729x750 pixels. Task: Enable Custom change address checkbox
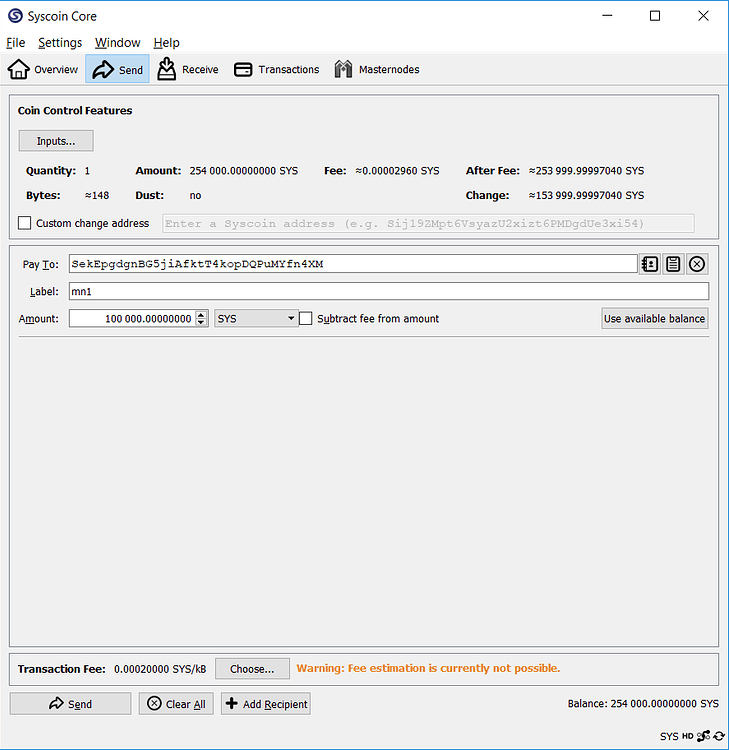(24, 223)
